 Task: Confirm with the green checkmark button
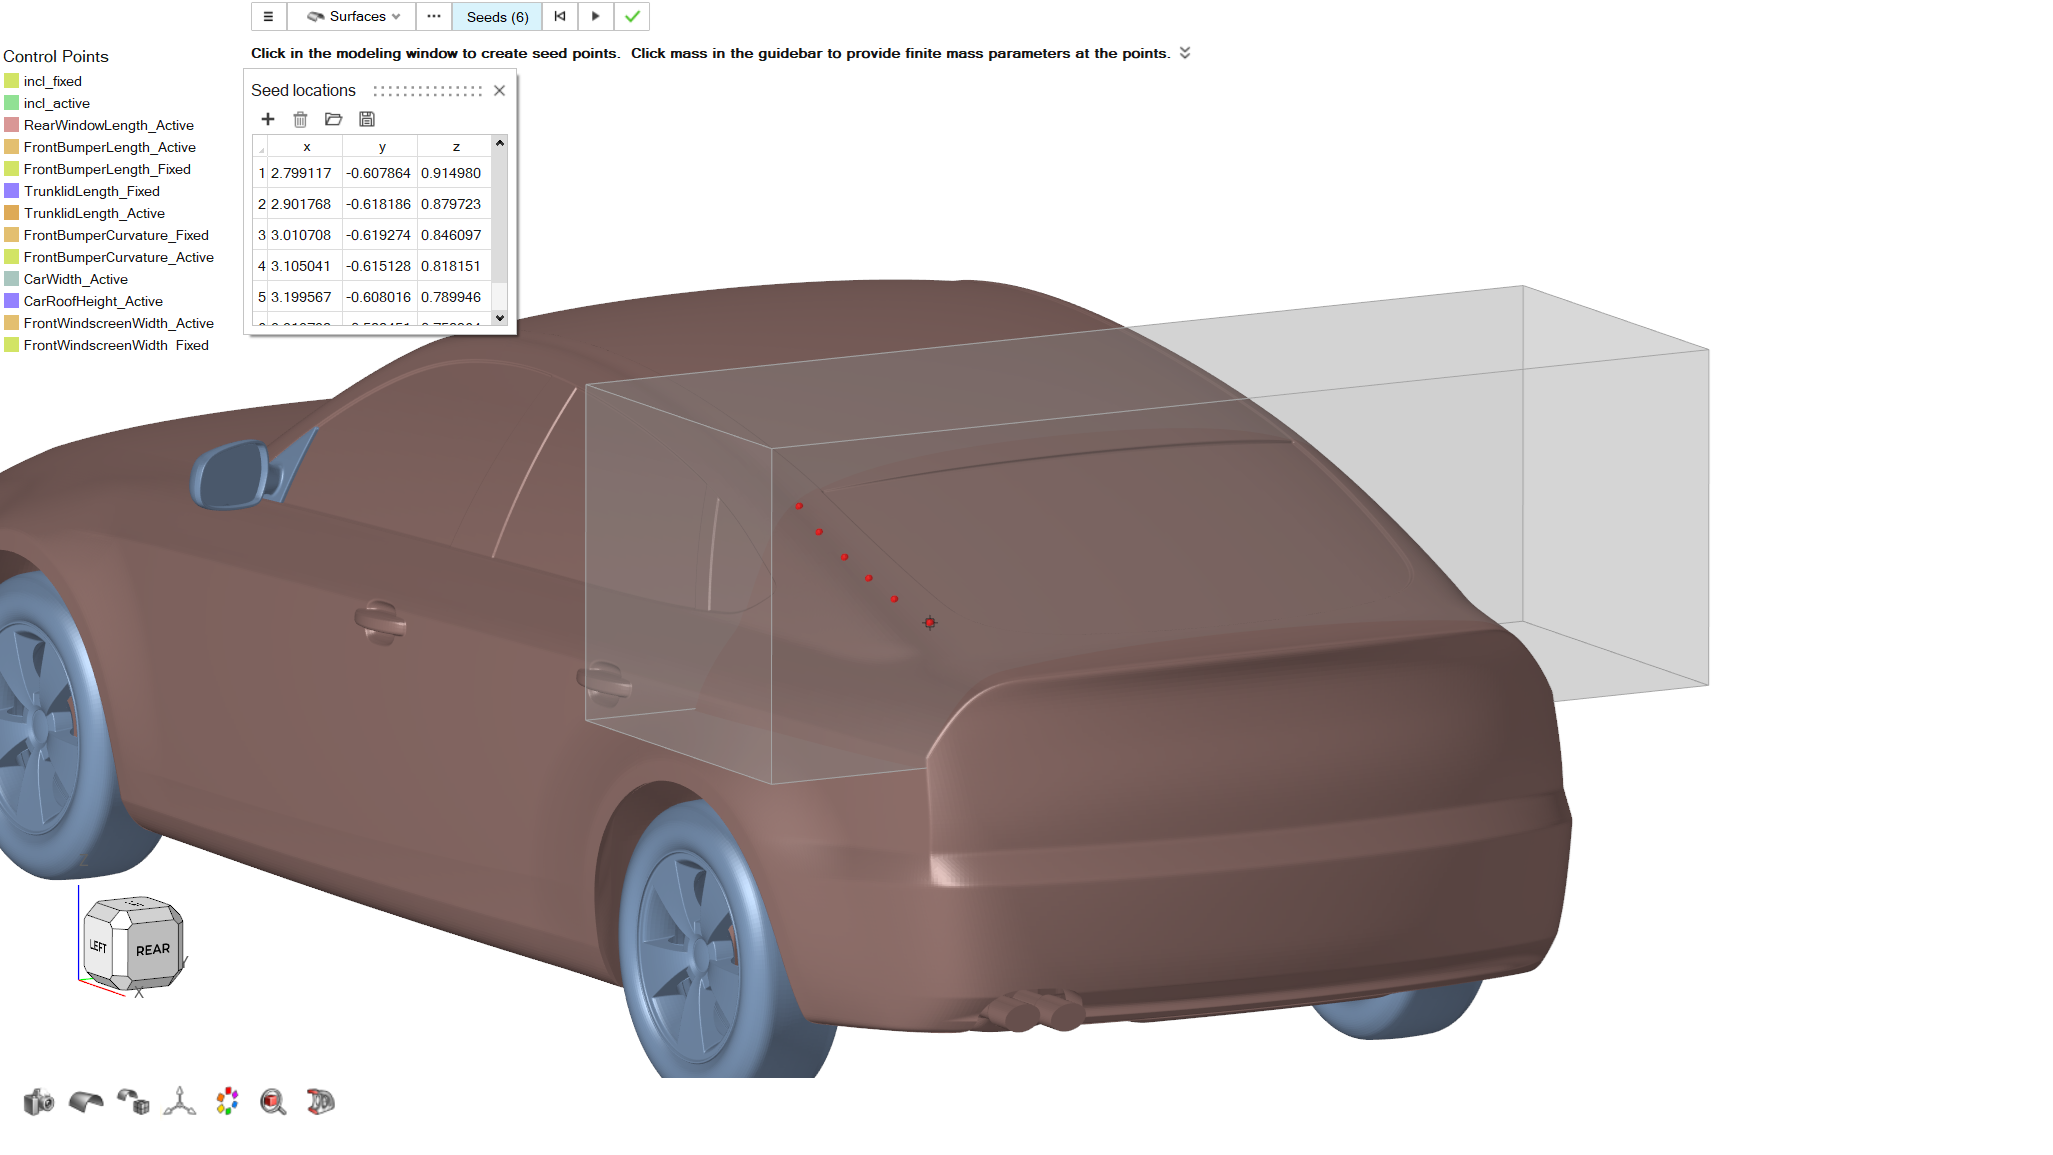tap(632, 17)
